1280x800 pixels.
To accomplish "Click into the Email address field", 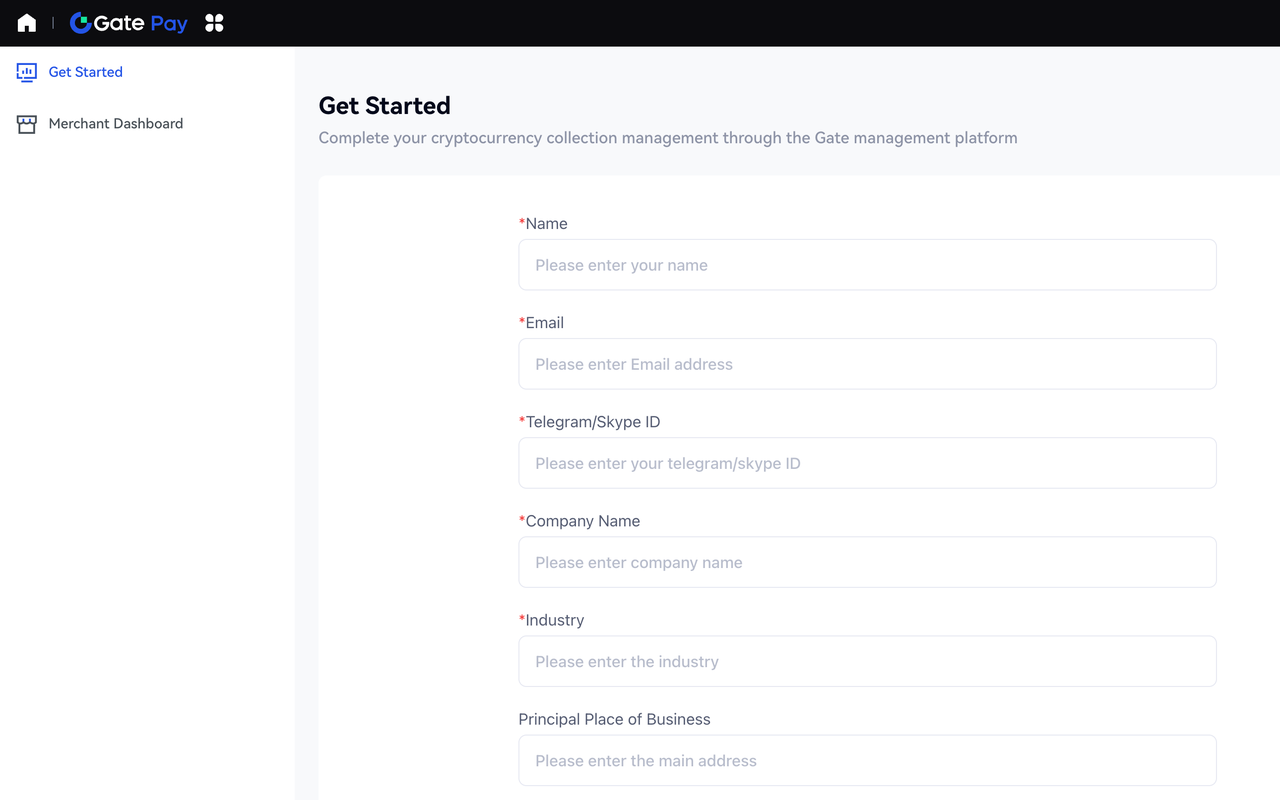I will click(867, 364).
